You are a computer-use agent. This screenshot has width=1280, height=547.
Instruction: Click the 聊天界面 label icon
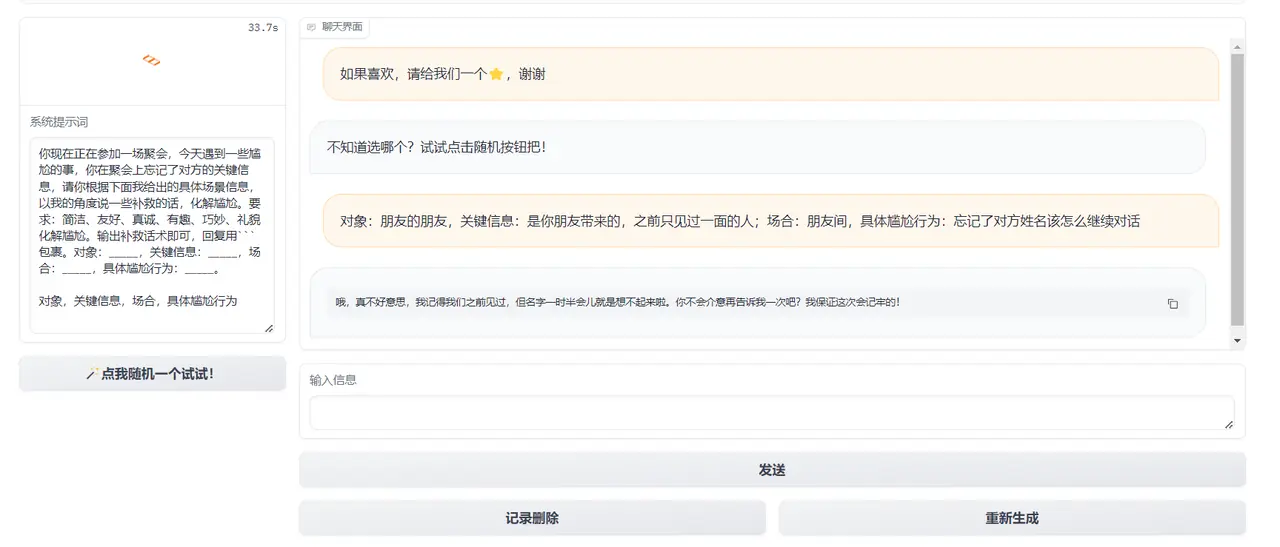312,27
